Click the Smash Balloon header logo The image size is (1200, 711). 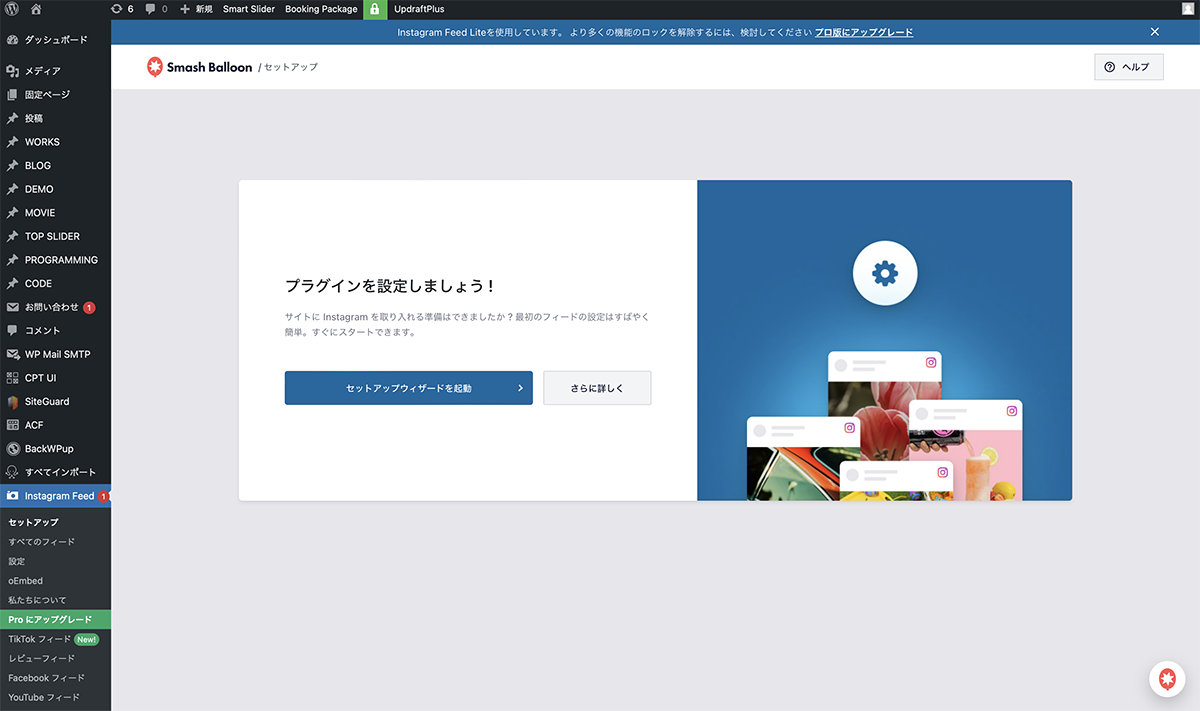(x=199, y=67)
